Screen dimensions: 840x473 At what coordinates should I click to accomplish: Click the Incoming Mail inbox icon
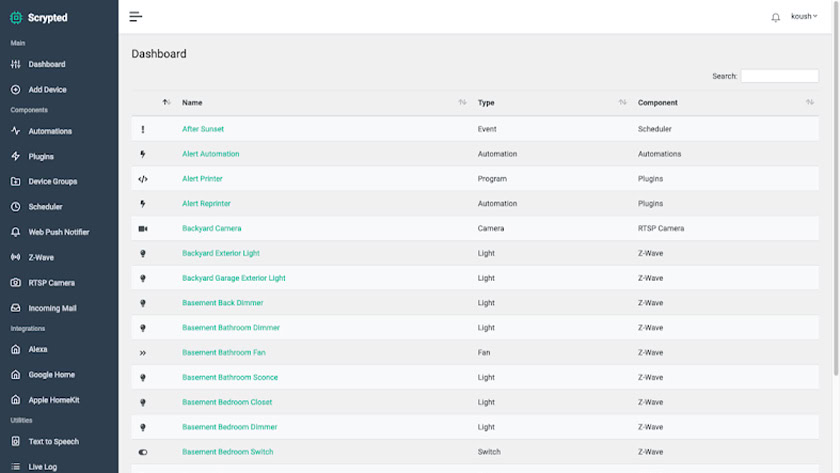[x=16, y=308]
